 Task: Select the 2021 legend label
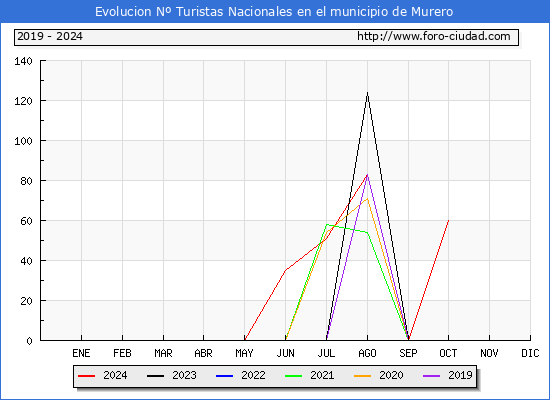tap(322, 375)
